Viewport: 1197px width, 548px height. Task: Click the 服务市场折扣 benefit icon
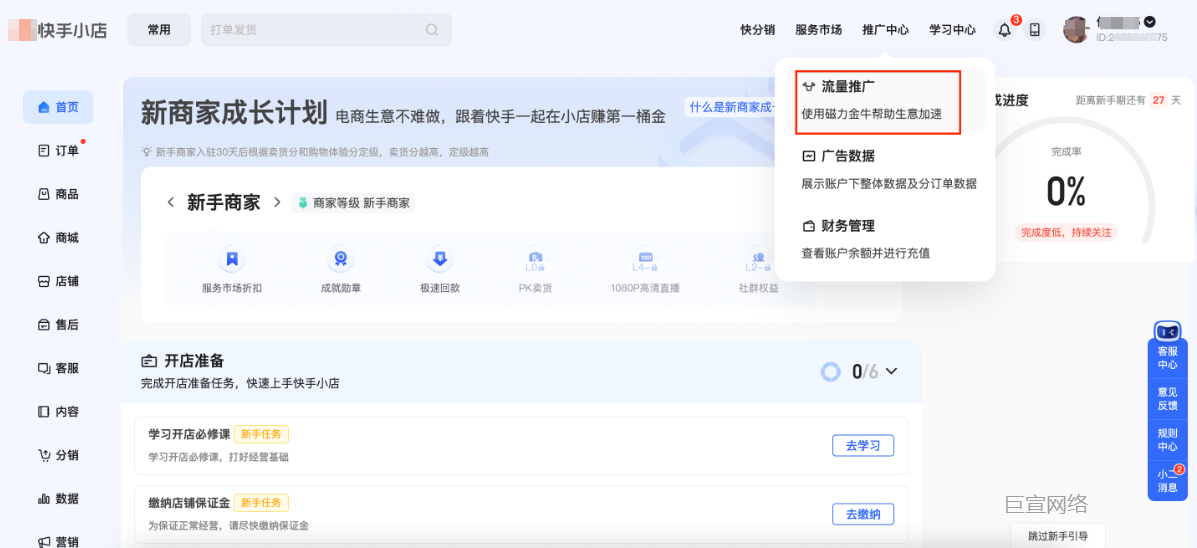231,259
